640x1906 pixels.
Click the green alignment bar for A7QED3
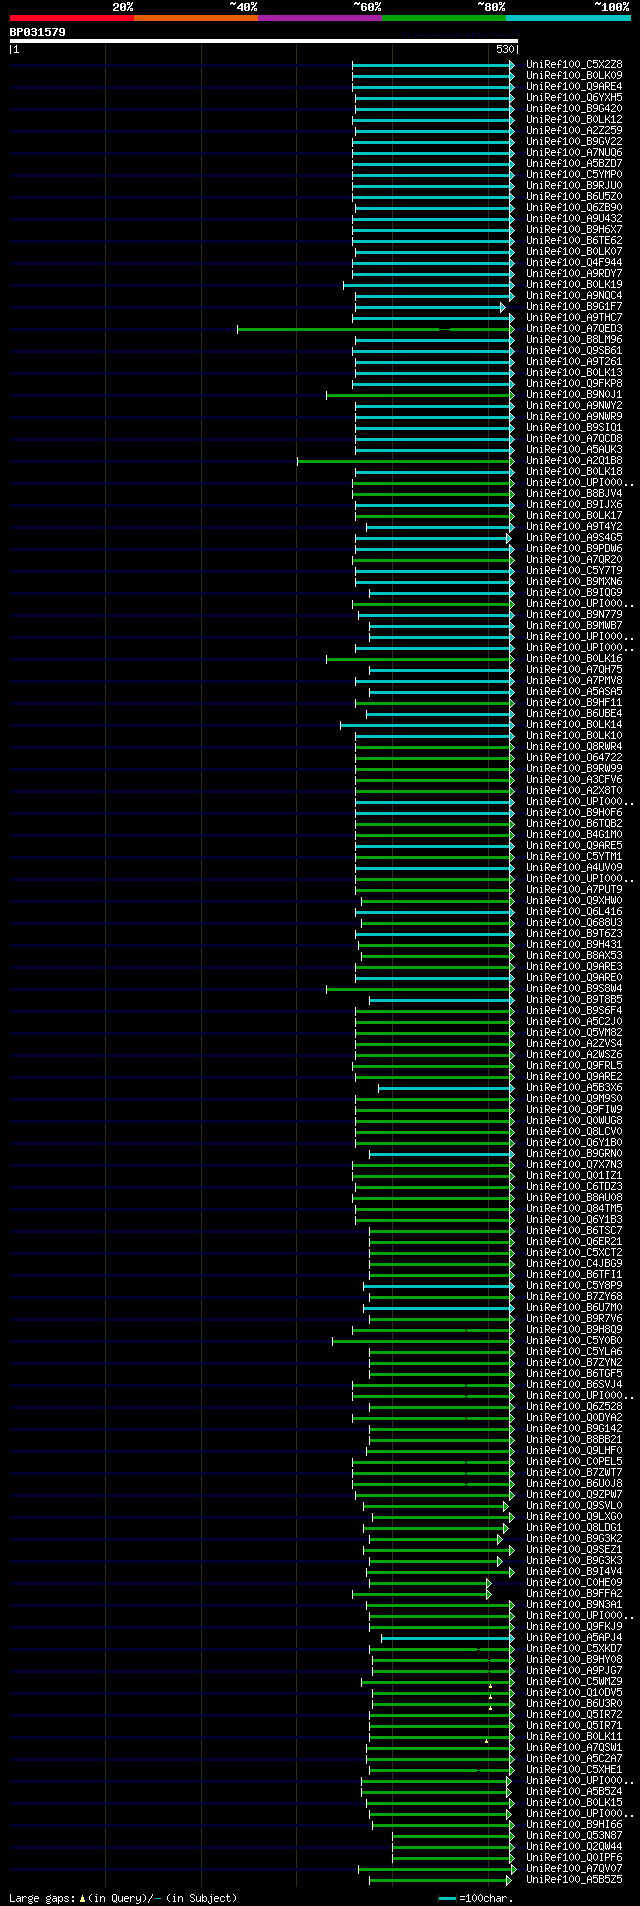(375, 328)
